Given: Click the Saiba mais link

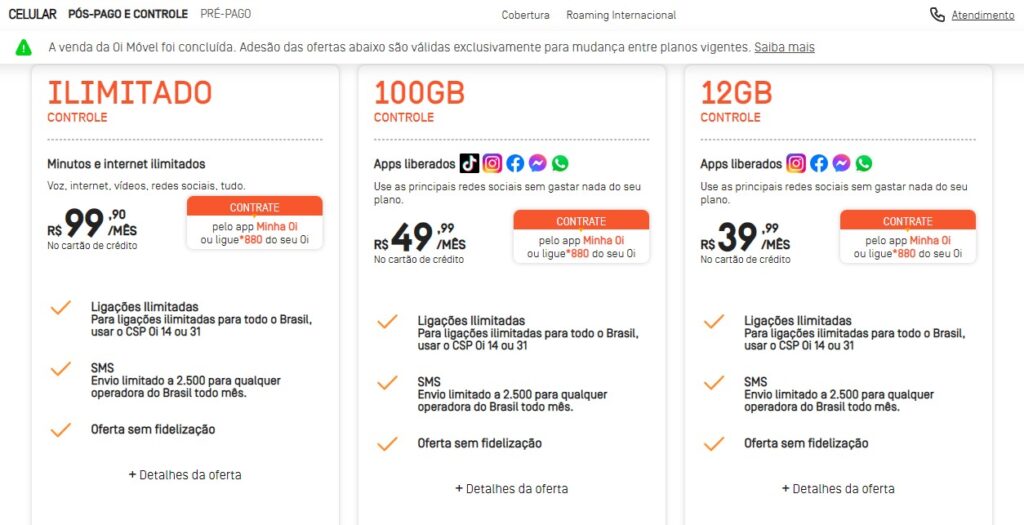Looking at the screenshot, I should point(784,47).
